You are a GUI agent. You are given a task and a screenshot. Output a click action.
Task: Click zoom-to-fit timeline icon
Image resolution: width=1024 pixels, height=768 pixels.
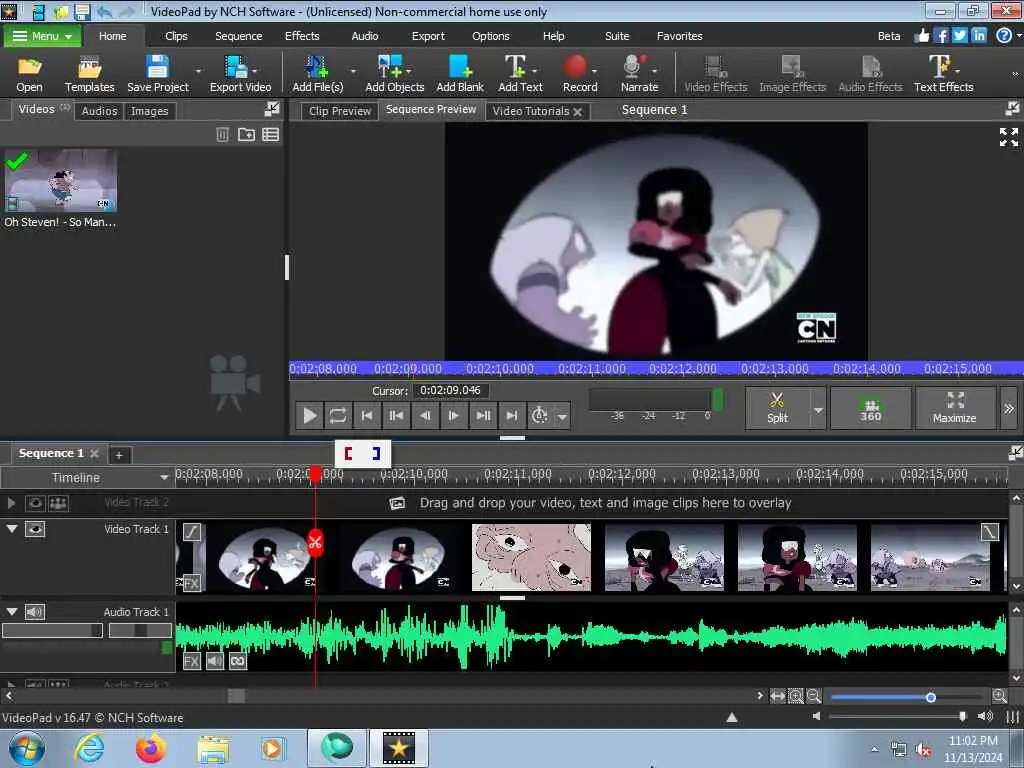point(777,696)
